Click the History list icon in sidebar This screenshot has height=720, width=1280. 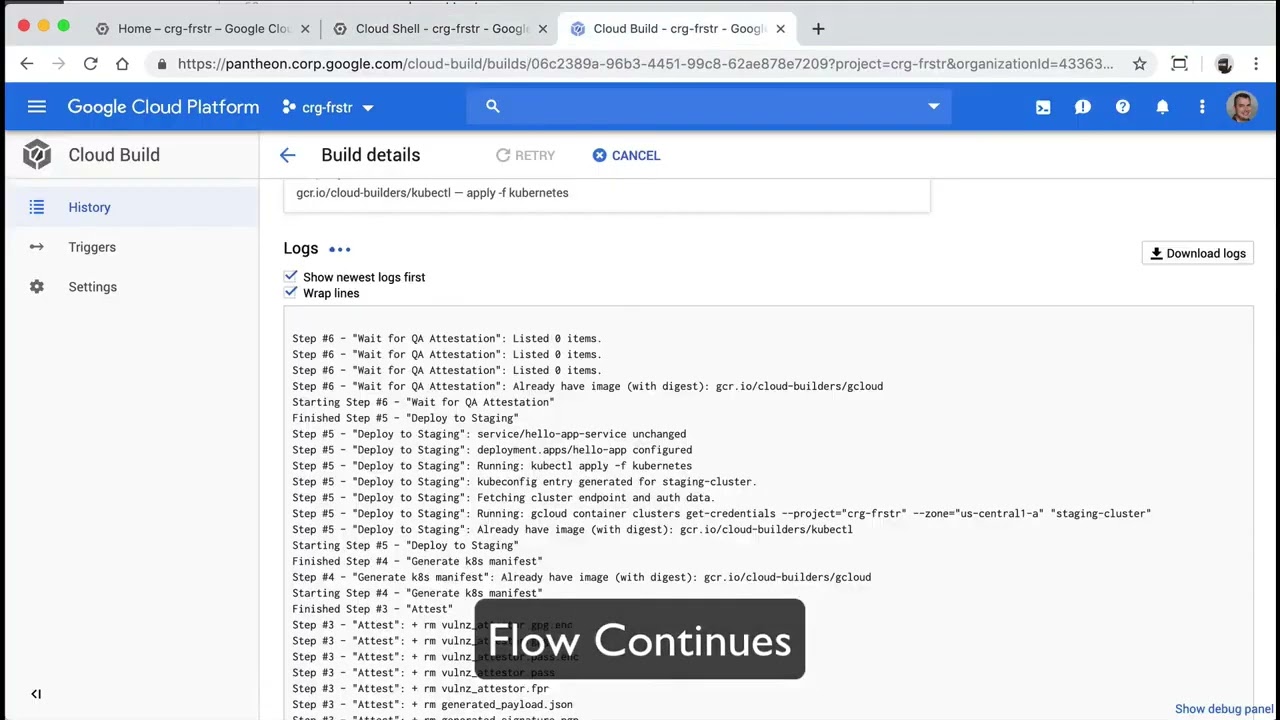click(x=37, y=207)
